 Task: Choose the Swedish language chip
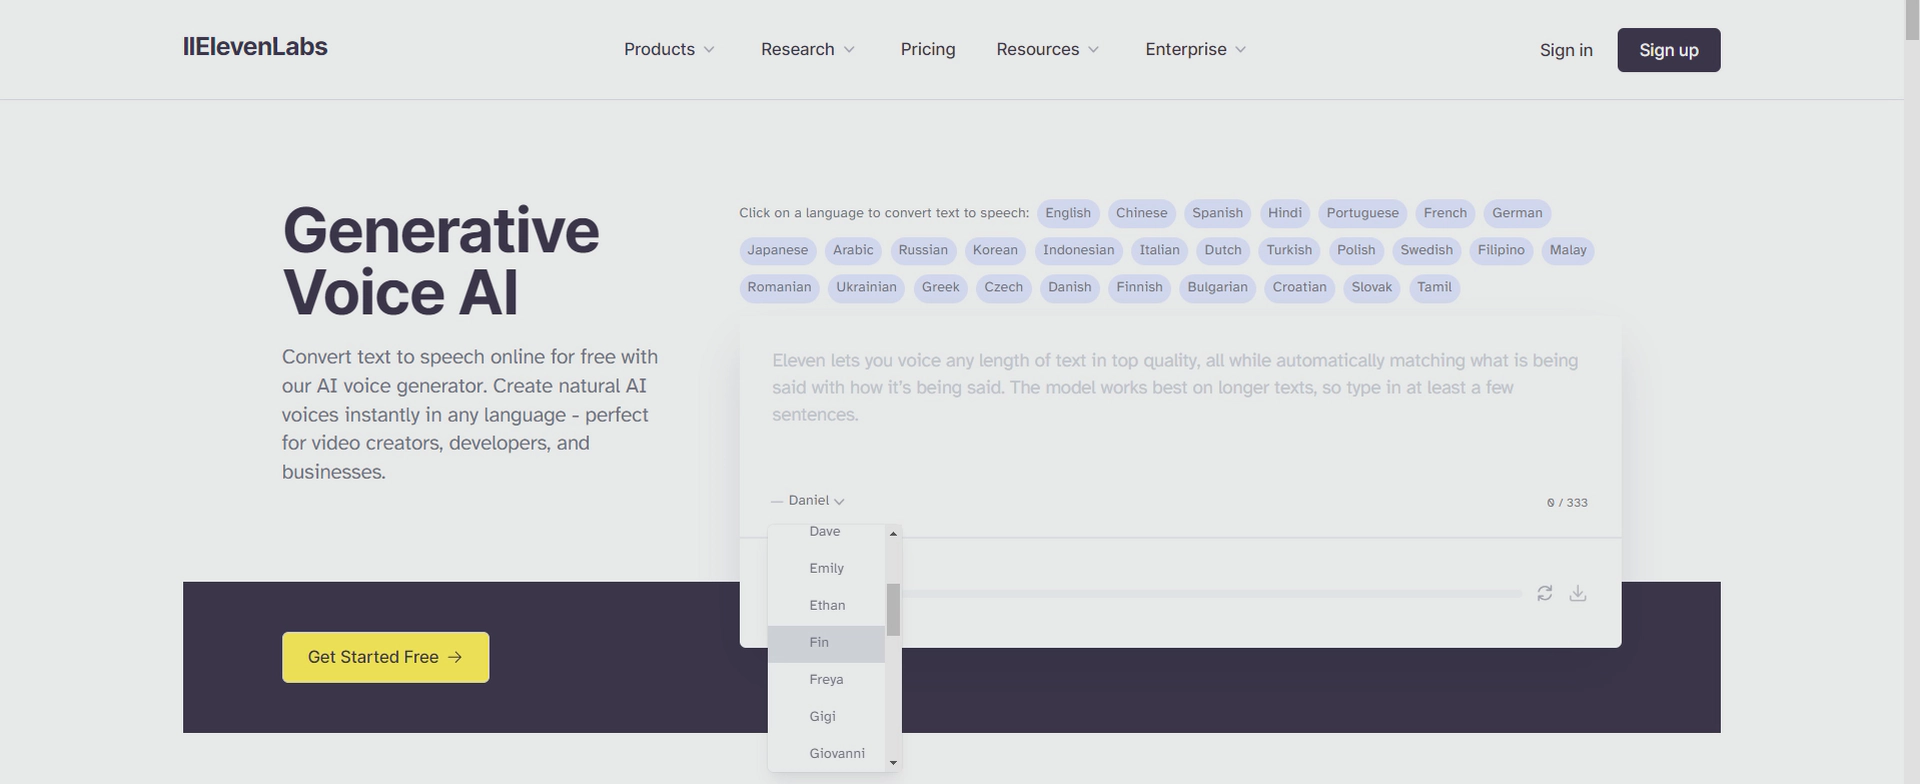coord(1426,250)
